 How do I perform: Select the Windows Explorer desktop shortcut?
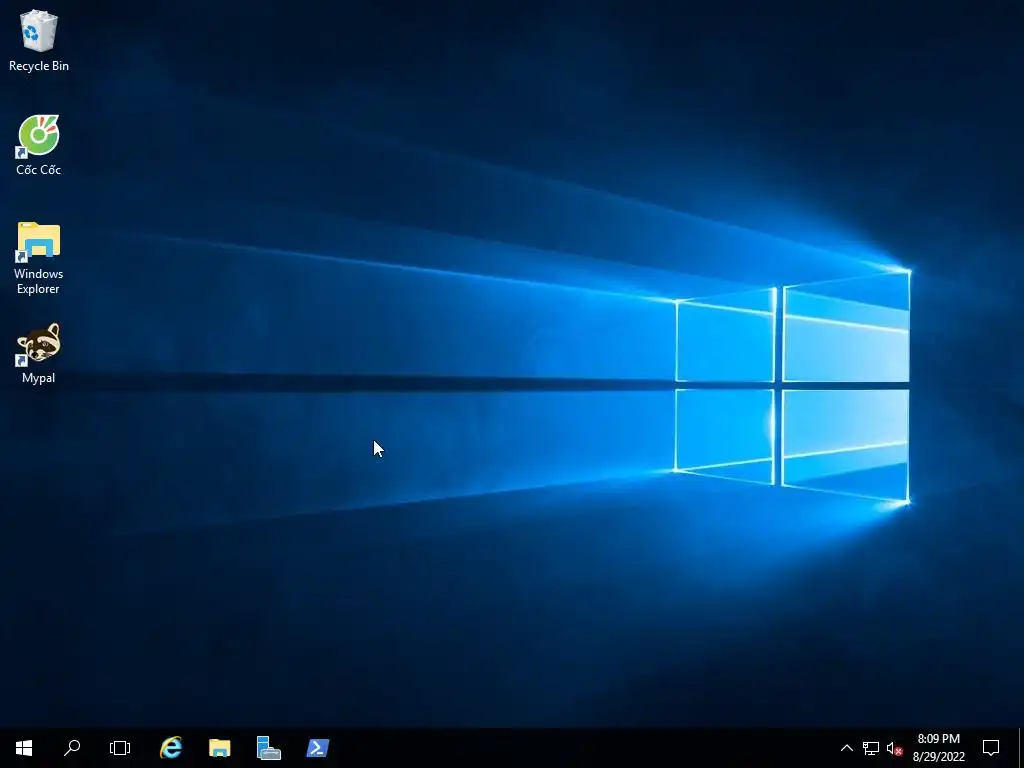[39, 258]
